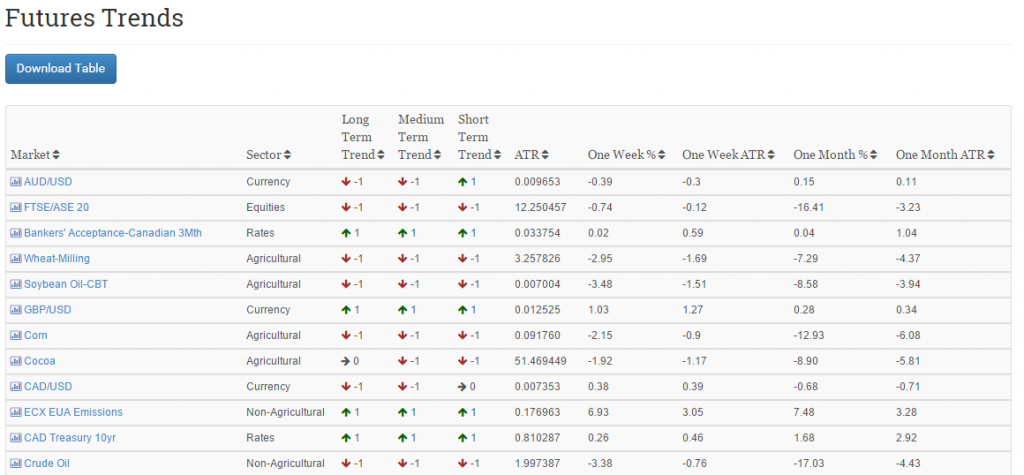The image size is (1024, 475).
Task: Open the CAD Treasury 10yr link
Action: pos(70,438)
